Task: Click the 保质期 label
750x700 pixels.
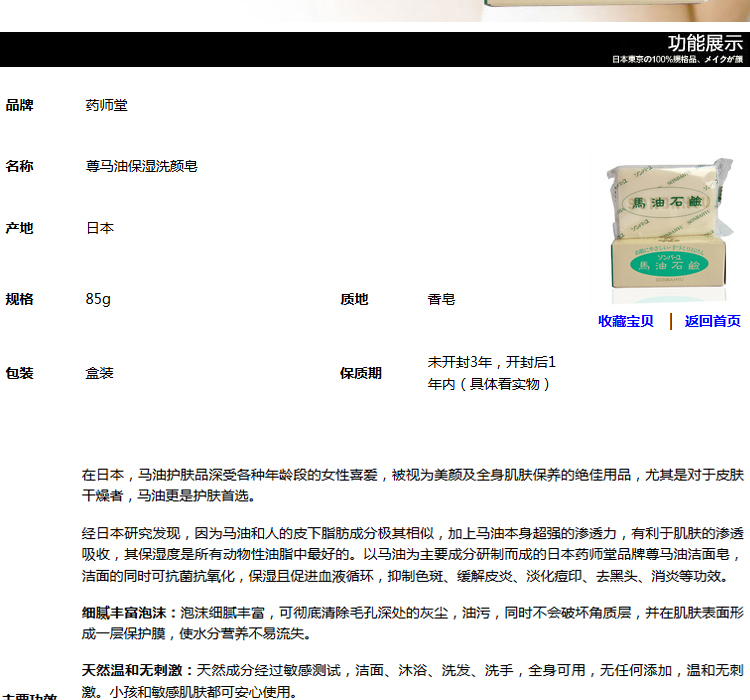Action: click(x=361, y=373)
